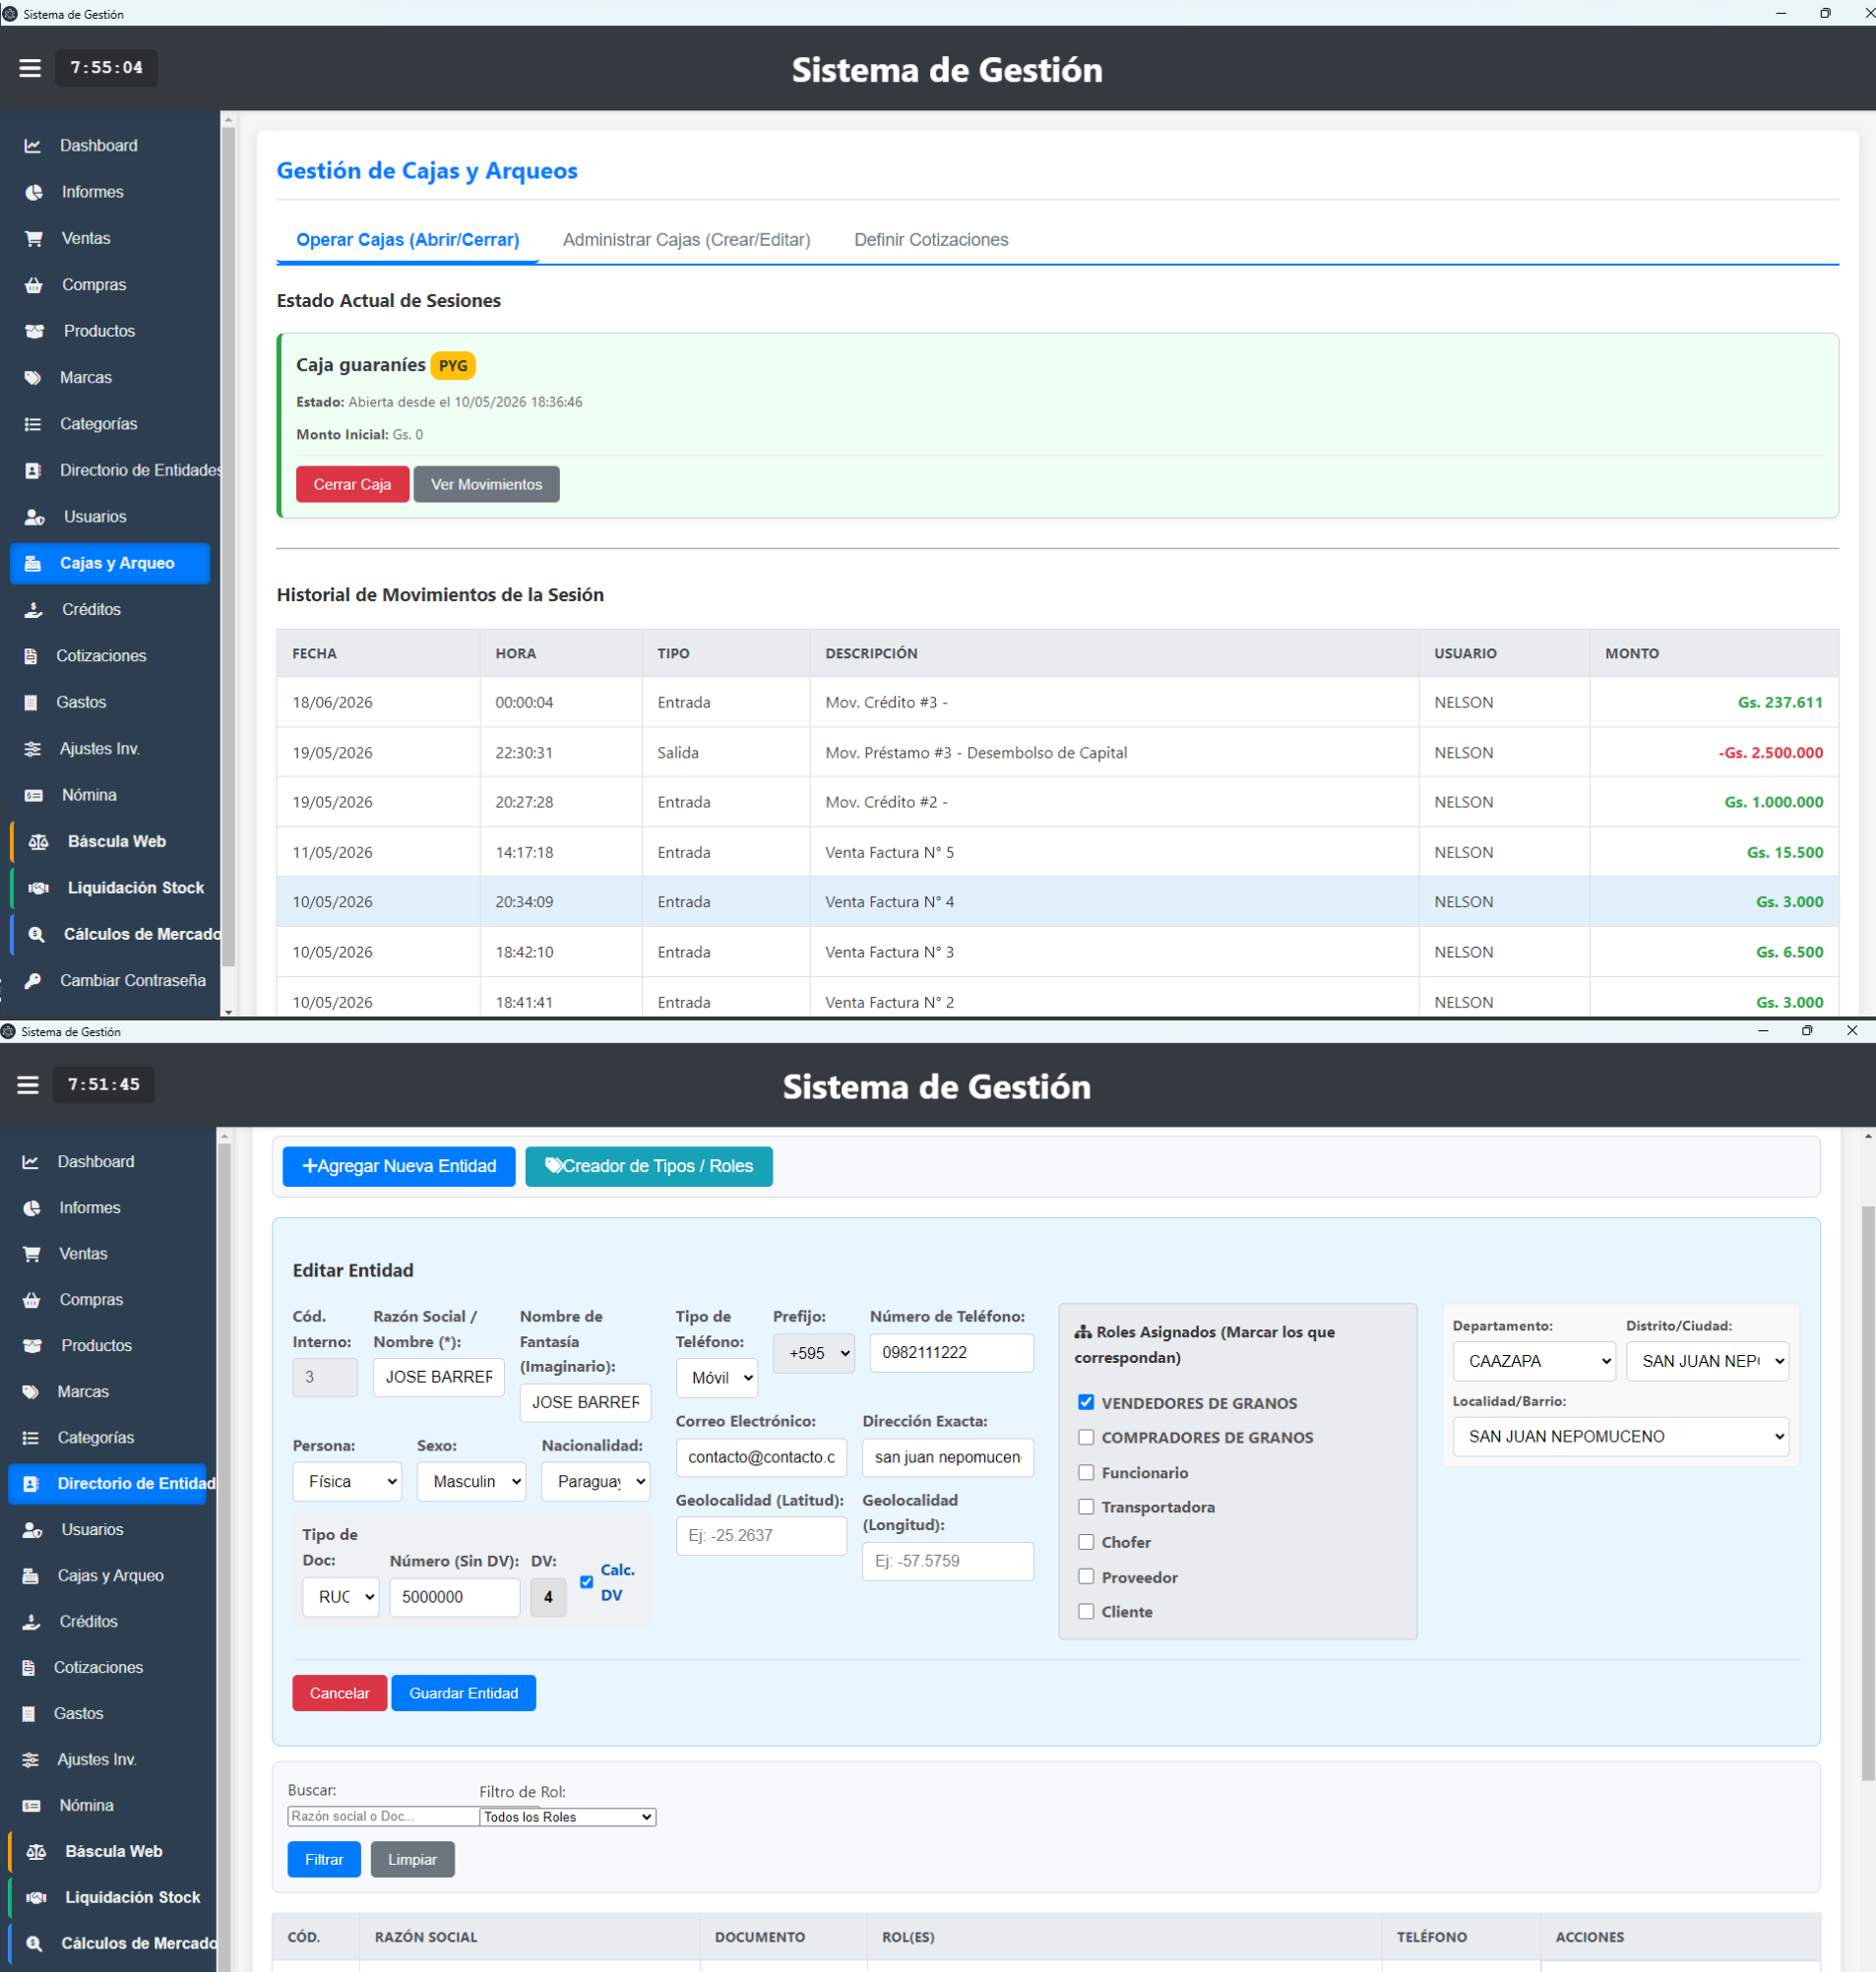Click Cambiar Contraseña key icon

click(33, 981)
